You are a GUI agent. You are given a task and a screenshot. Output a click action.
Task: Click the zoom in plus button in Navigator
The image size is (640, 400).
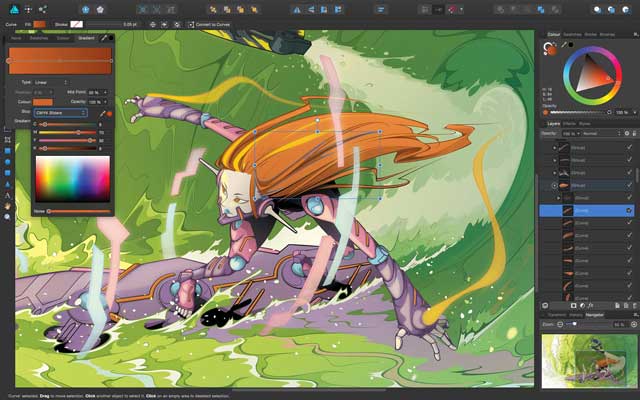tap(633, 324)
